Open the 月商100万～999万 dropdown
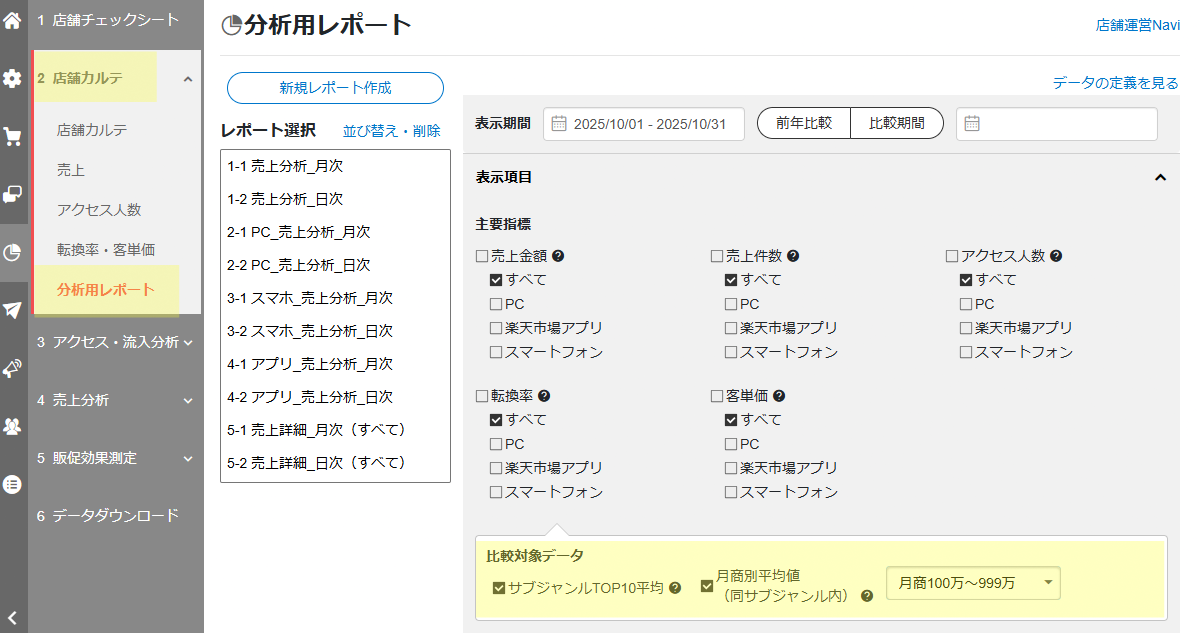 tap(972, 583)
